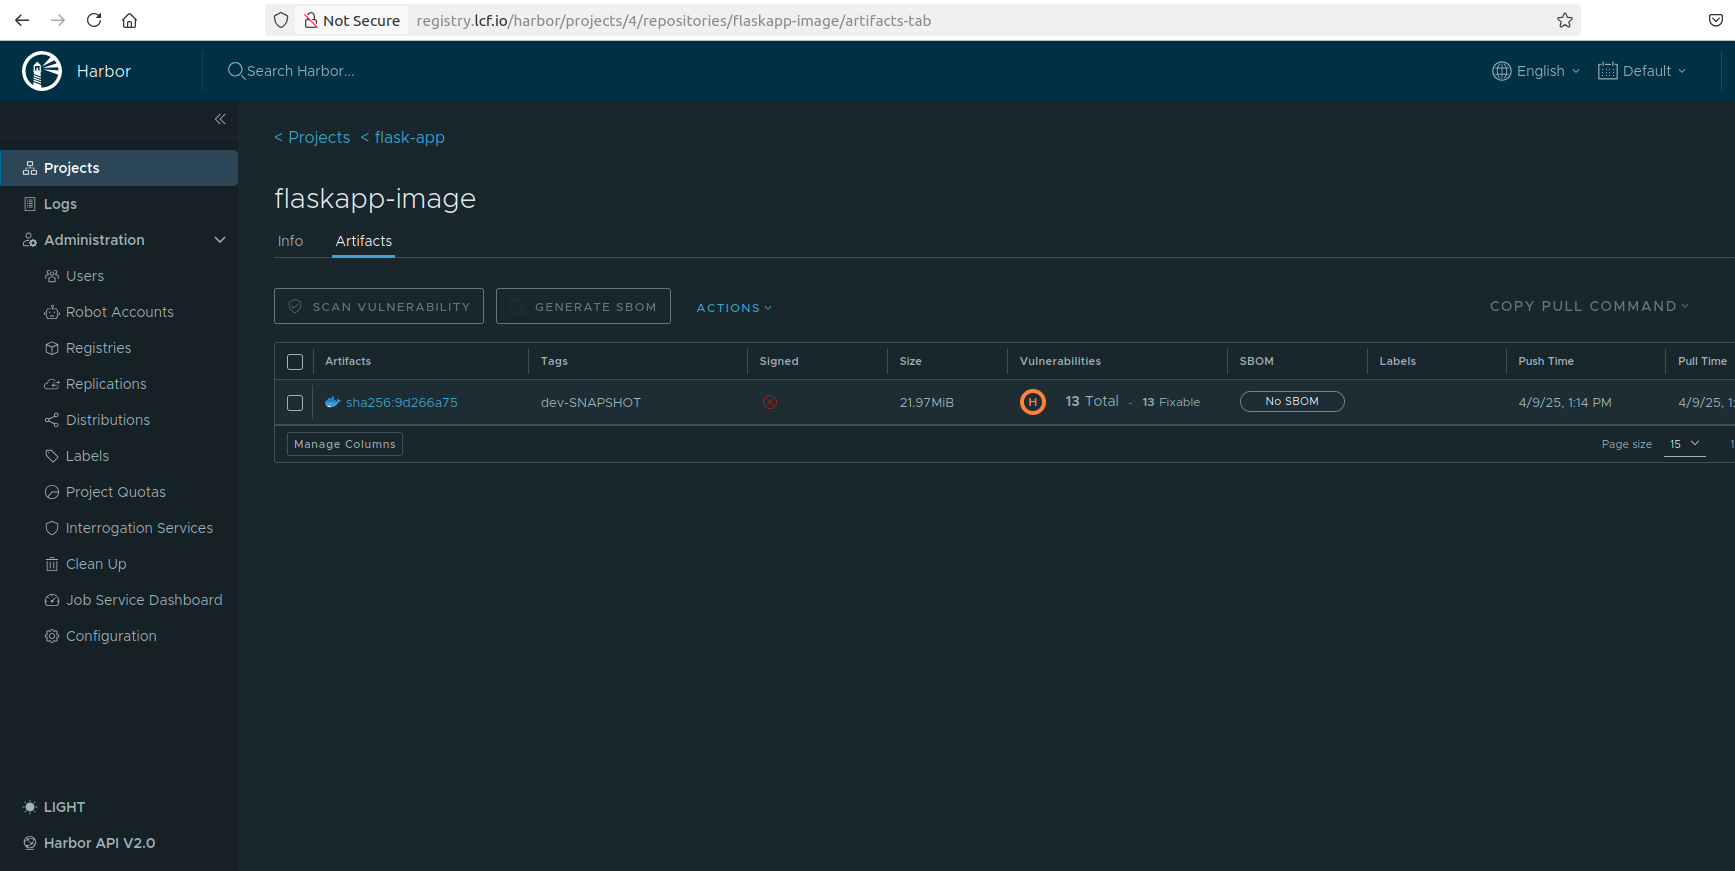
Task: Click the Harbor logo icon
Action: point(42,71)
